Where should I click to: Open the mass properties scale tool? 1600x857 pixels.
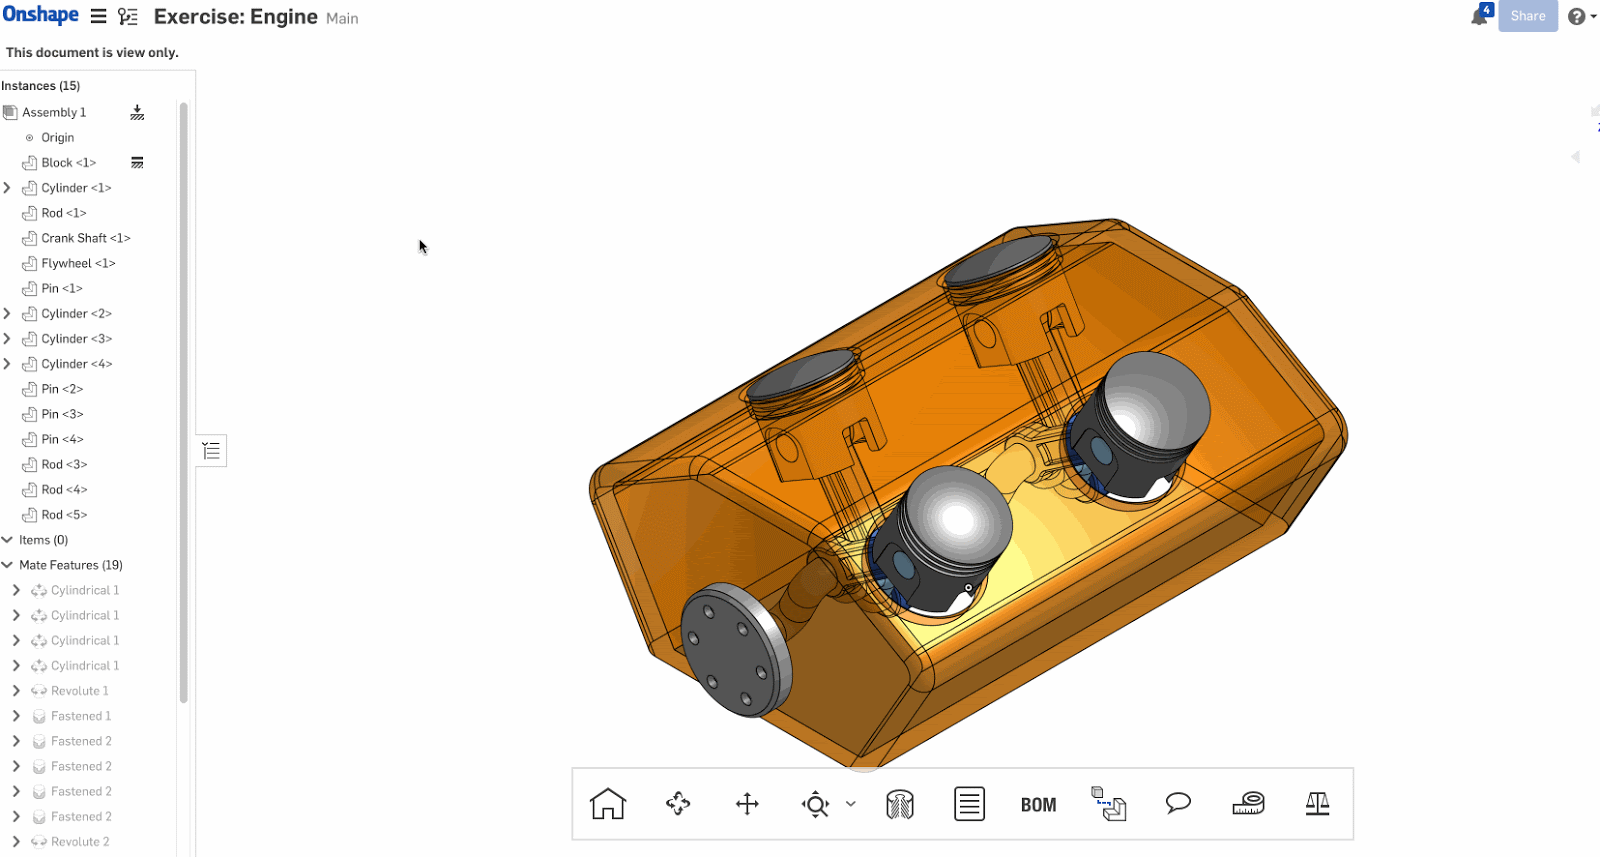pos(1317,804)
